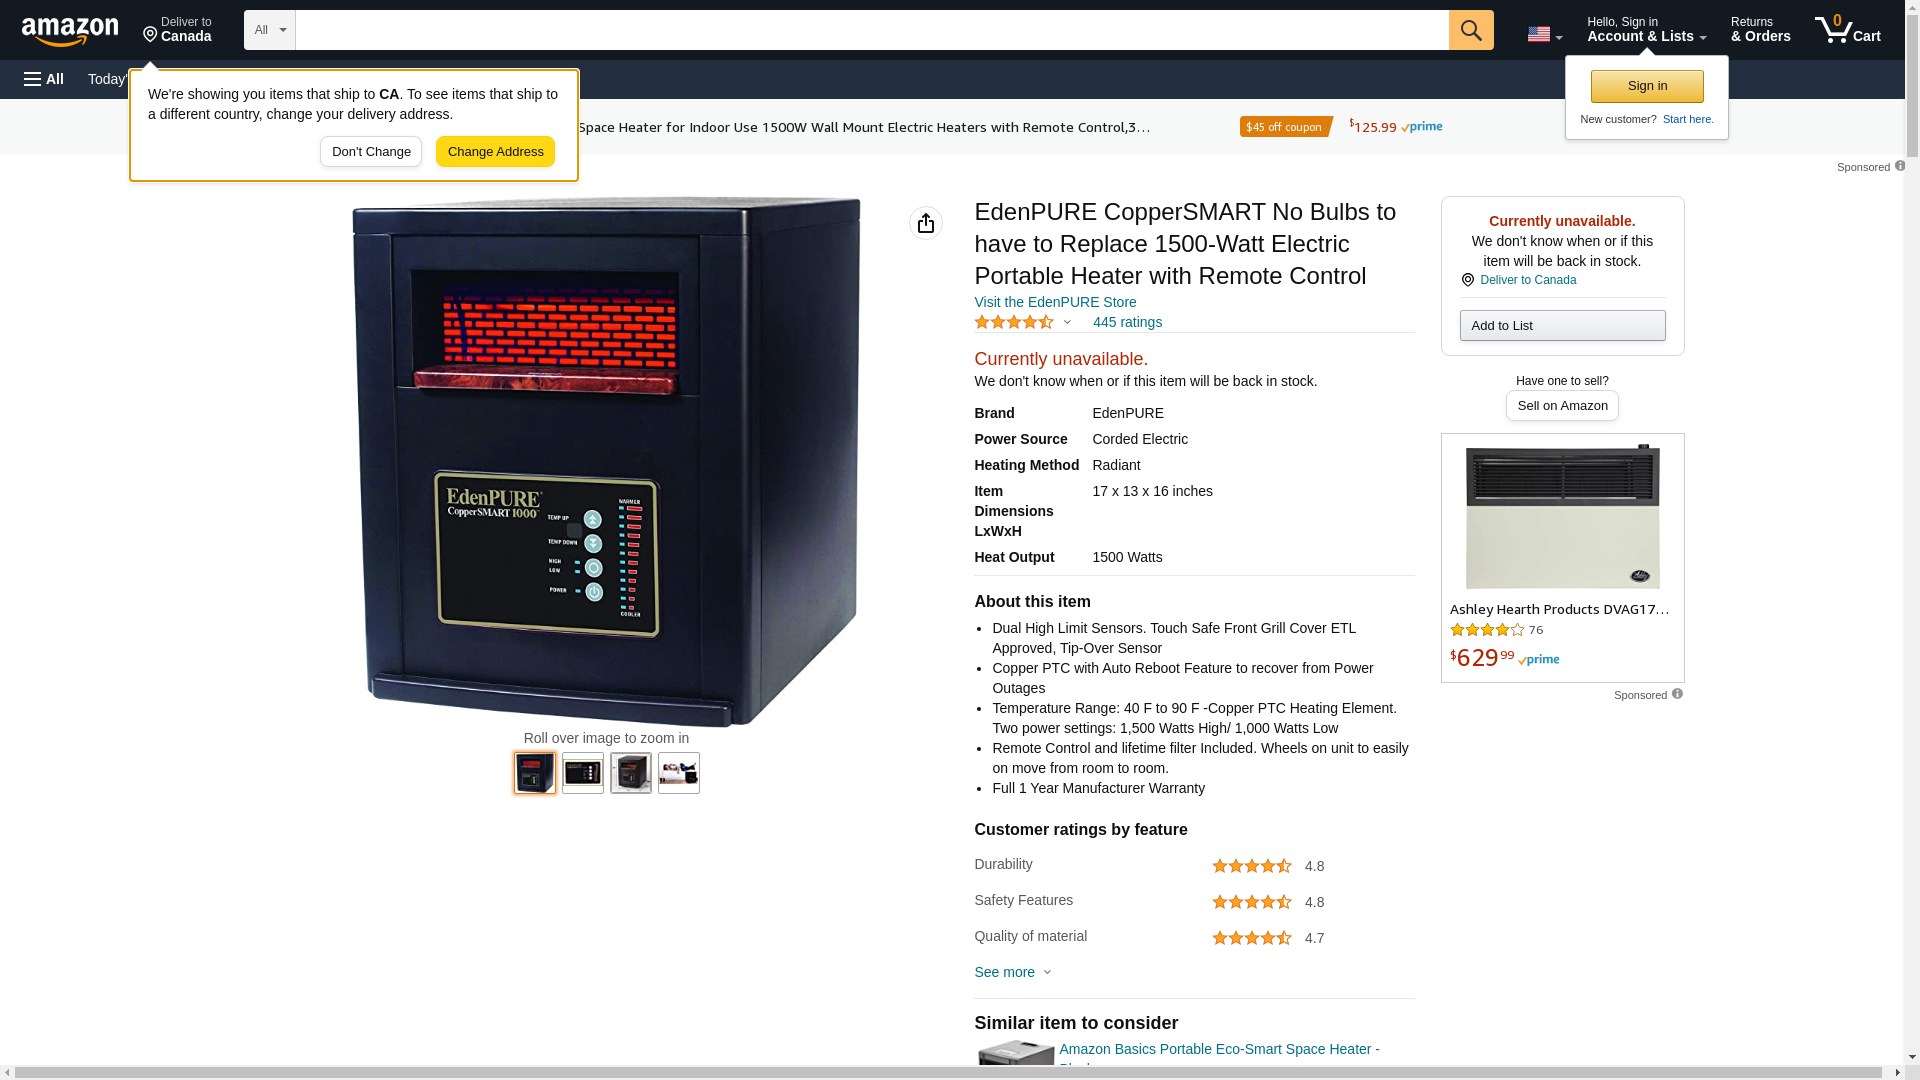Open Returns & Orders
Viewport: 1920px width, 1080px height.
(1760, 30)
